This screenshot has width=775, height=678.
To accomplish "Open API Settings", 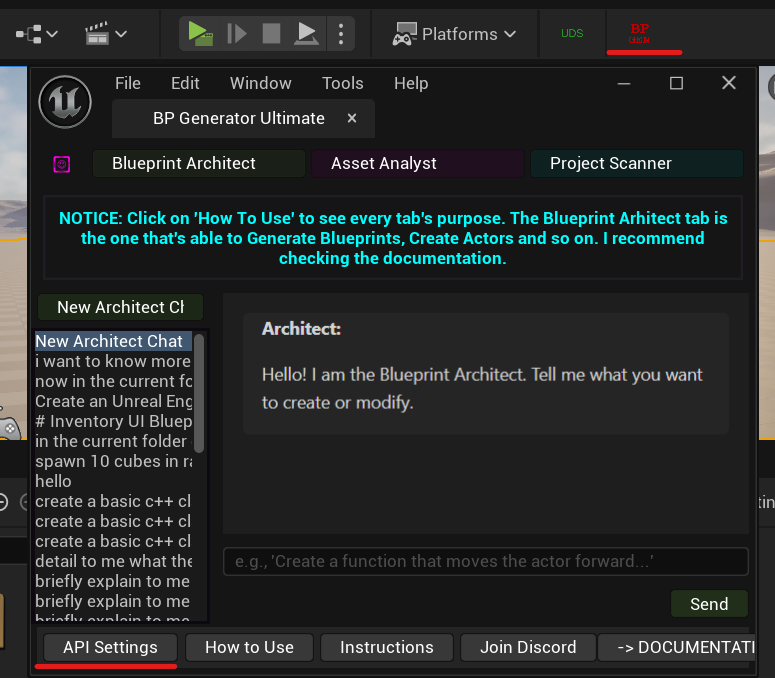I will point(110,647).
